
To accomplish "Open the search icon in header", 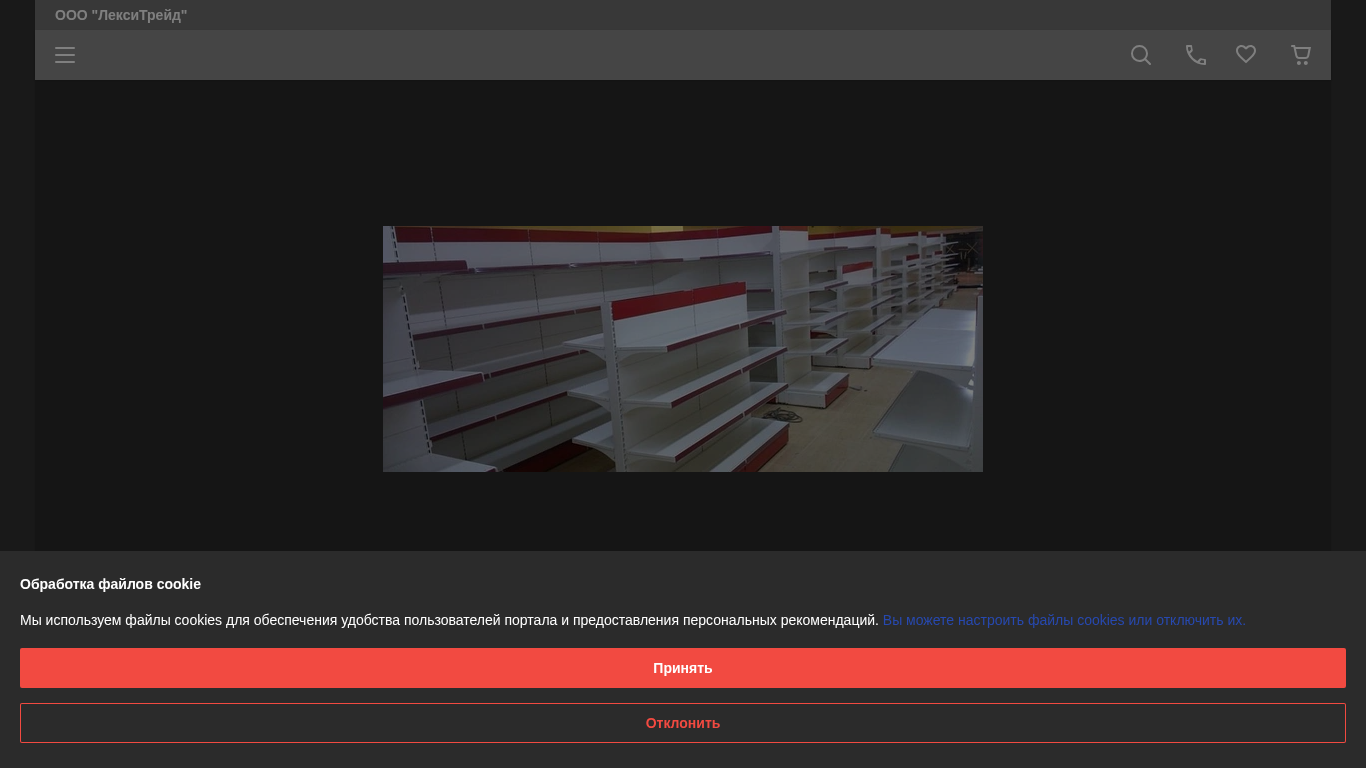I will (1141, 55).
